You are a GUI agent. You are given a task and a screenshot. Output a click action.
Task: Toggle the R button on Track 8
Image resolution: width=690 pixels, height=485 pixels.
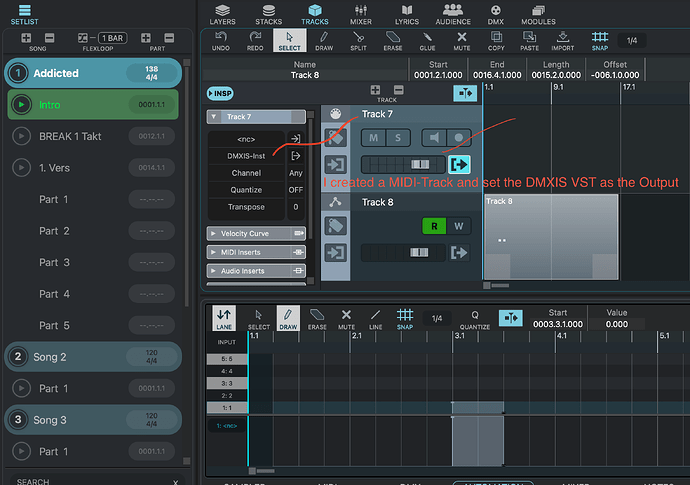(x=432, y=226)
